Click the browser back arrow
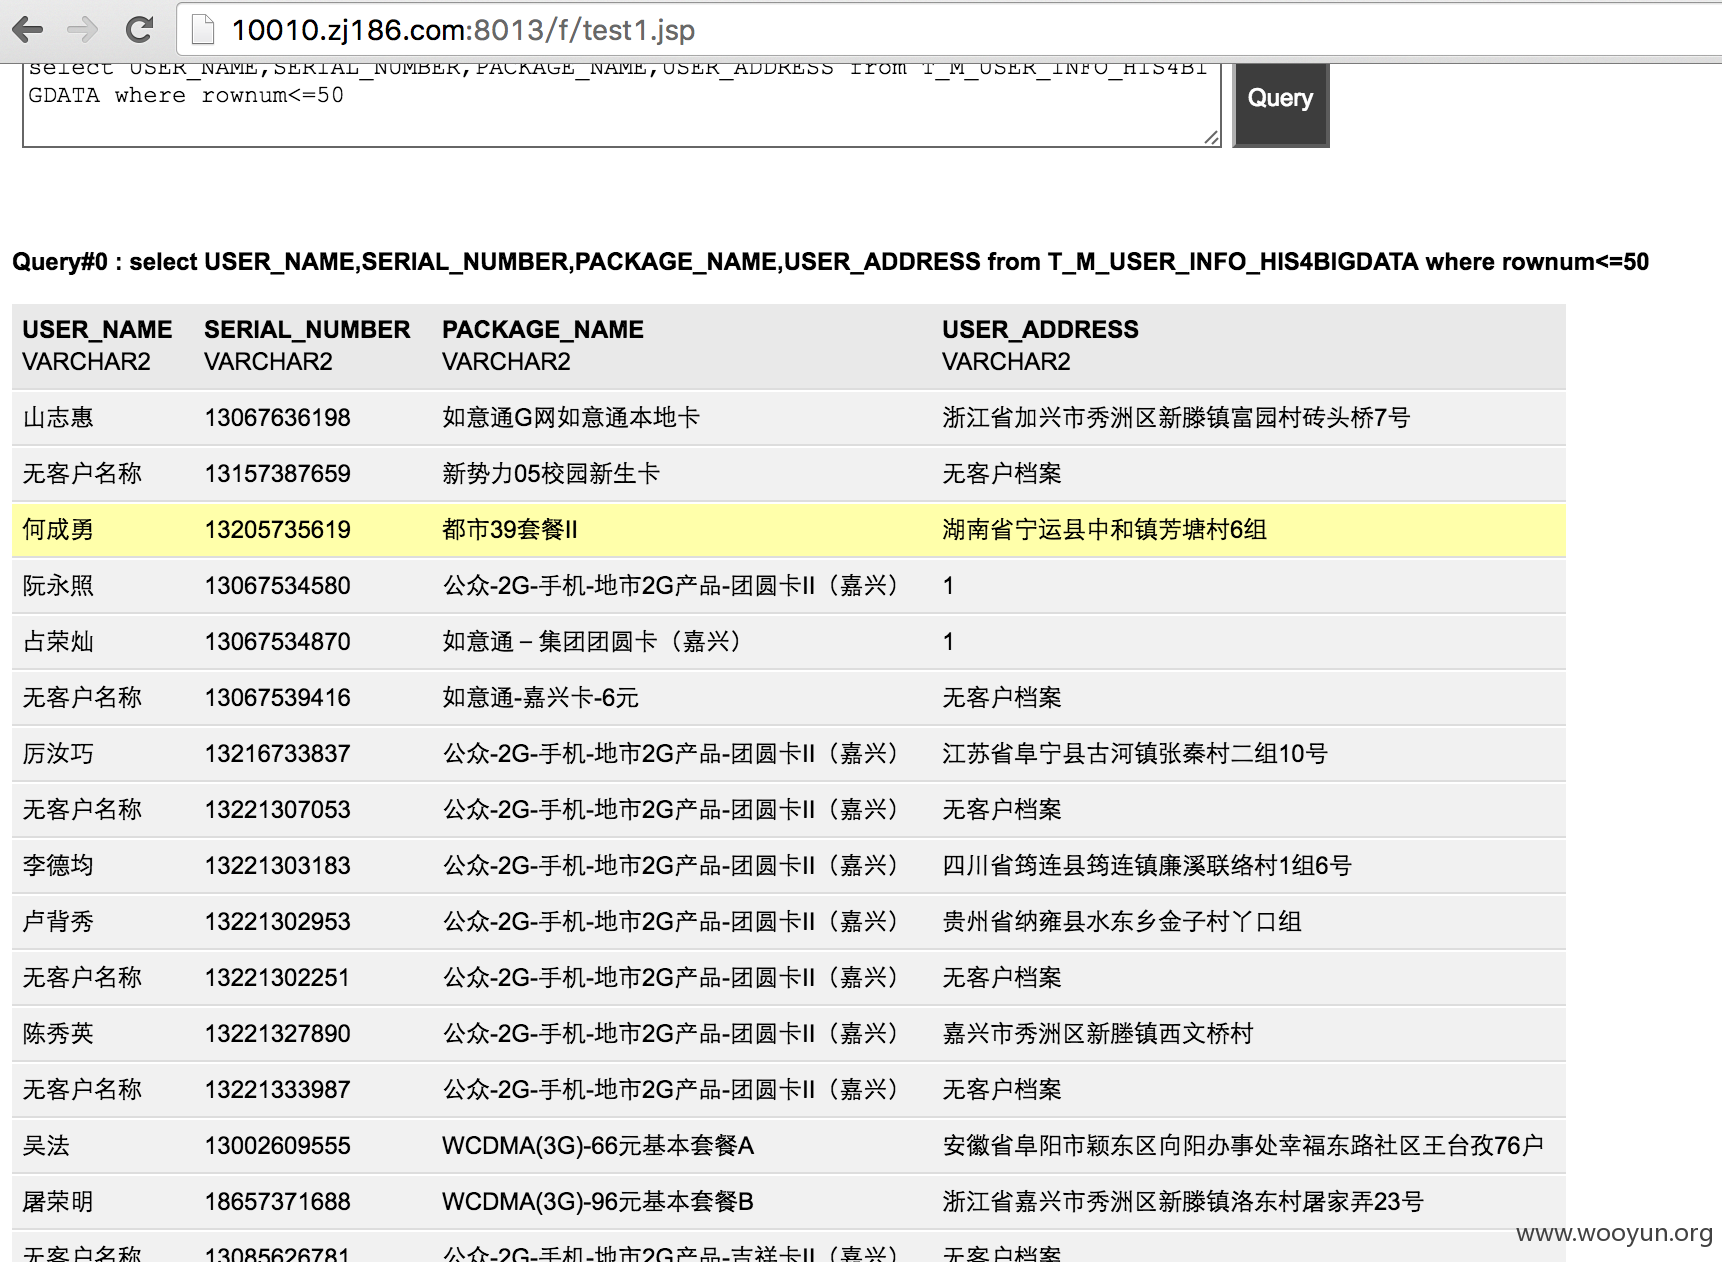 pos(28,30)
